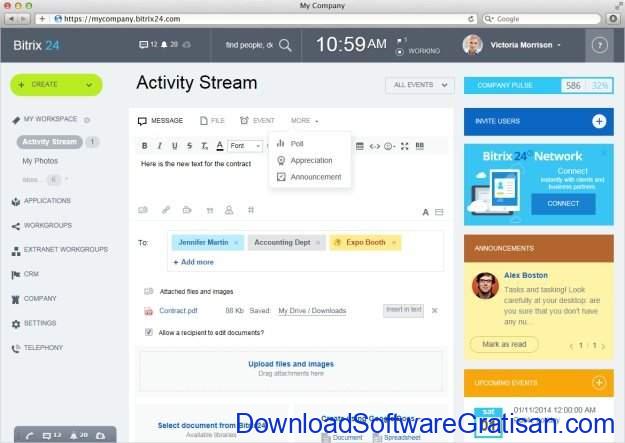Image resolution: width=625 pixels, height=443 pixels.
Task: Apply italic formatting button
Action: 159,146
